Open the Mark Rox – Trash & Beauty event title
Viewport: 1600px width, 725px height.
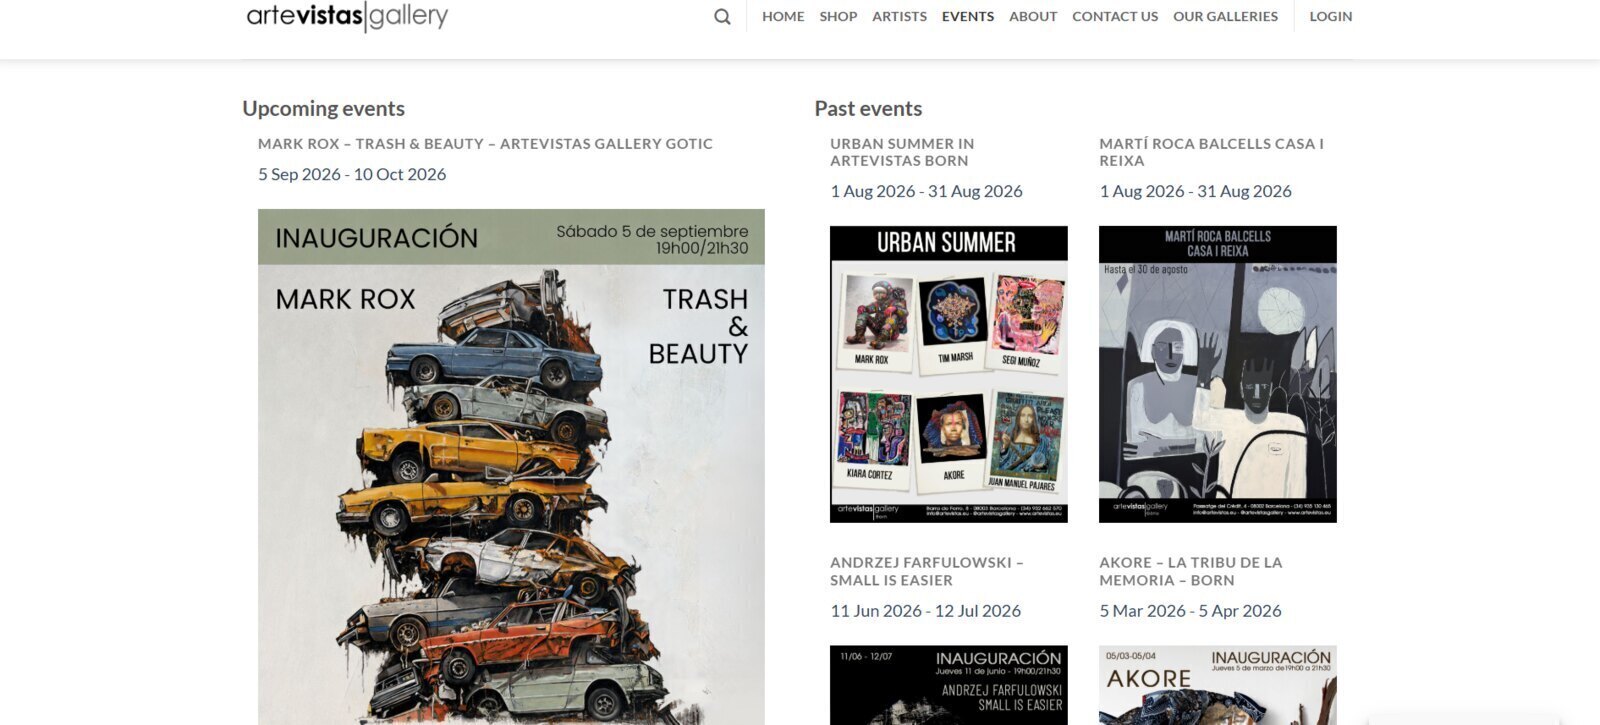pos(485,144)
